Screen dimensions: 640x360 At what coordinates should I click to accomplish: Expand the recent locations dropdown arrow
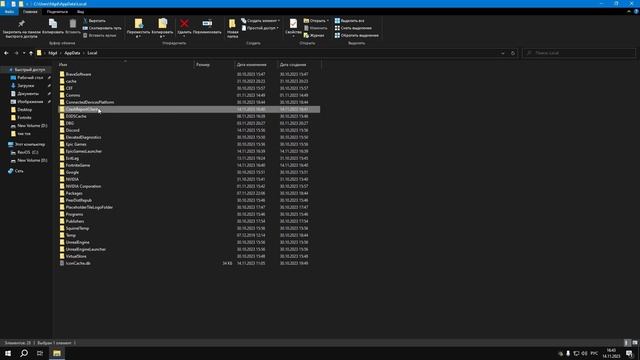pos(24,53)
